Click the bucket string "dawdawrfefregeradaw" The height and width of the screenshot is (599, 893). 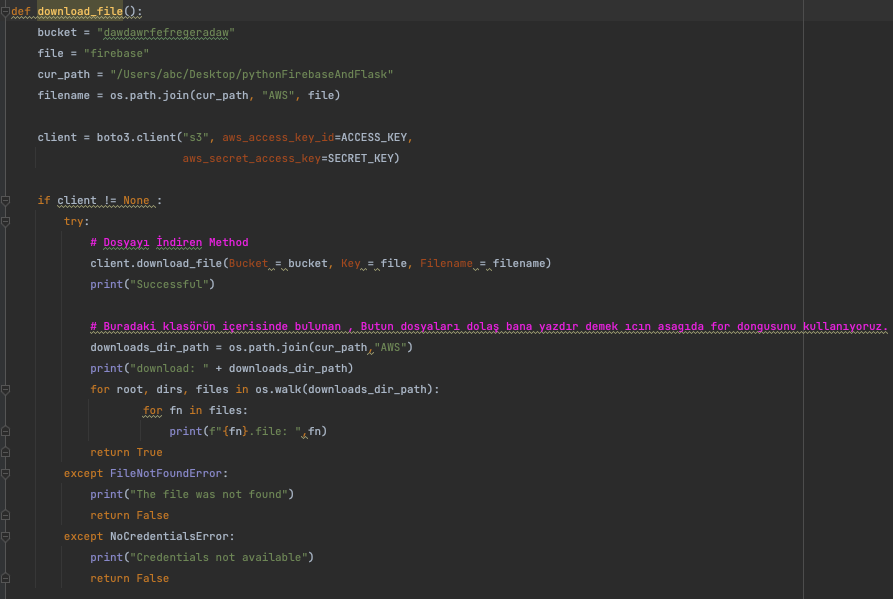166,32
